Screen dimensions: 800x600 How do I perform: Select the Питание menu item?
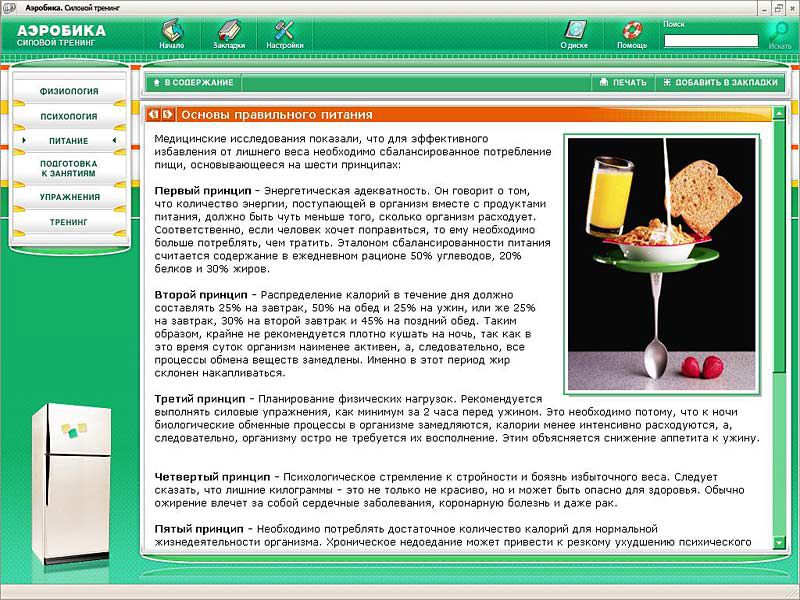[x=68, y=141]
